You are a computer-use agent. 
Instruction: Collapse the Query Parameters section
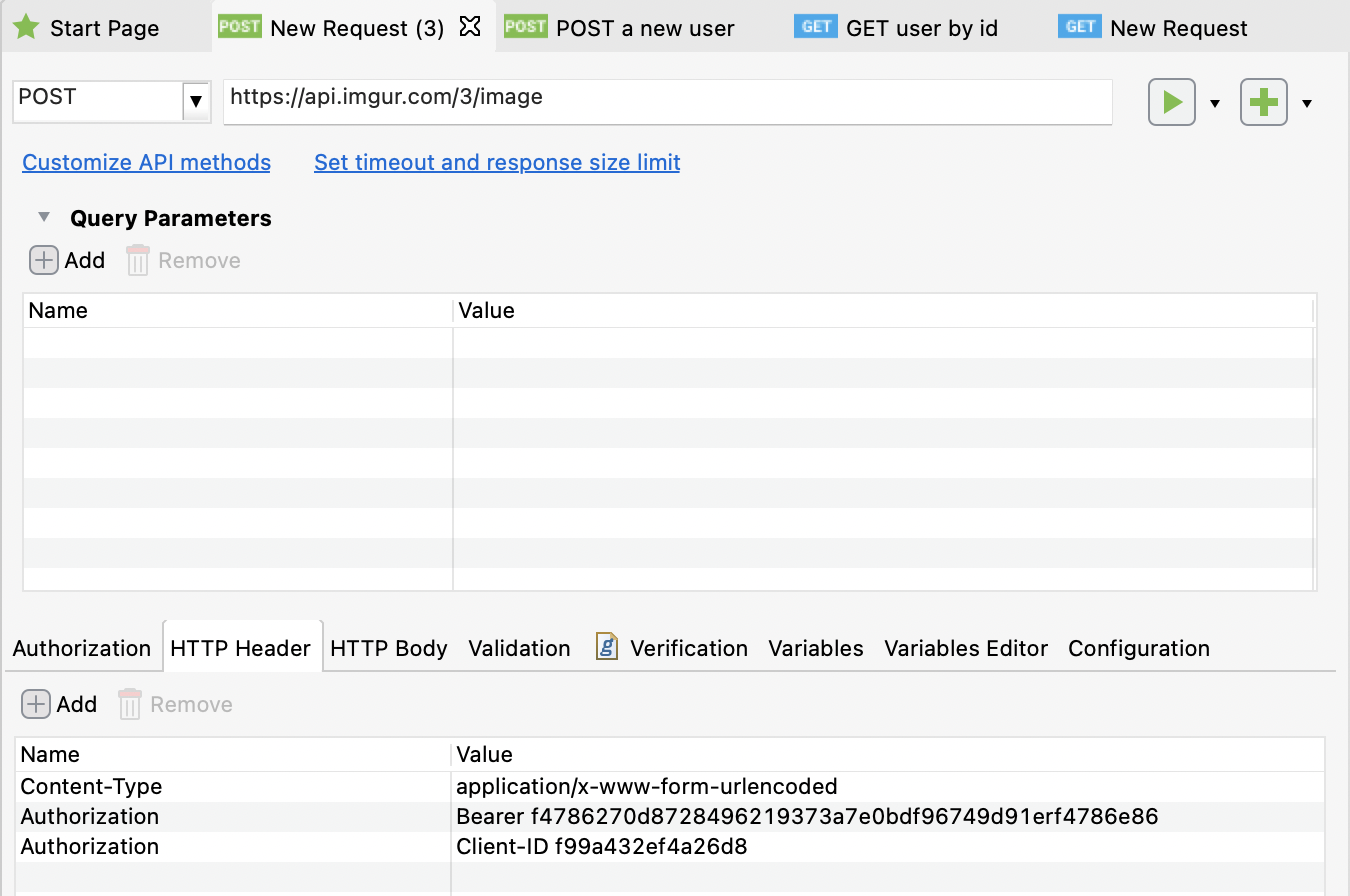(43, 216)
